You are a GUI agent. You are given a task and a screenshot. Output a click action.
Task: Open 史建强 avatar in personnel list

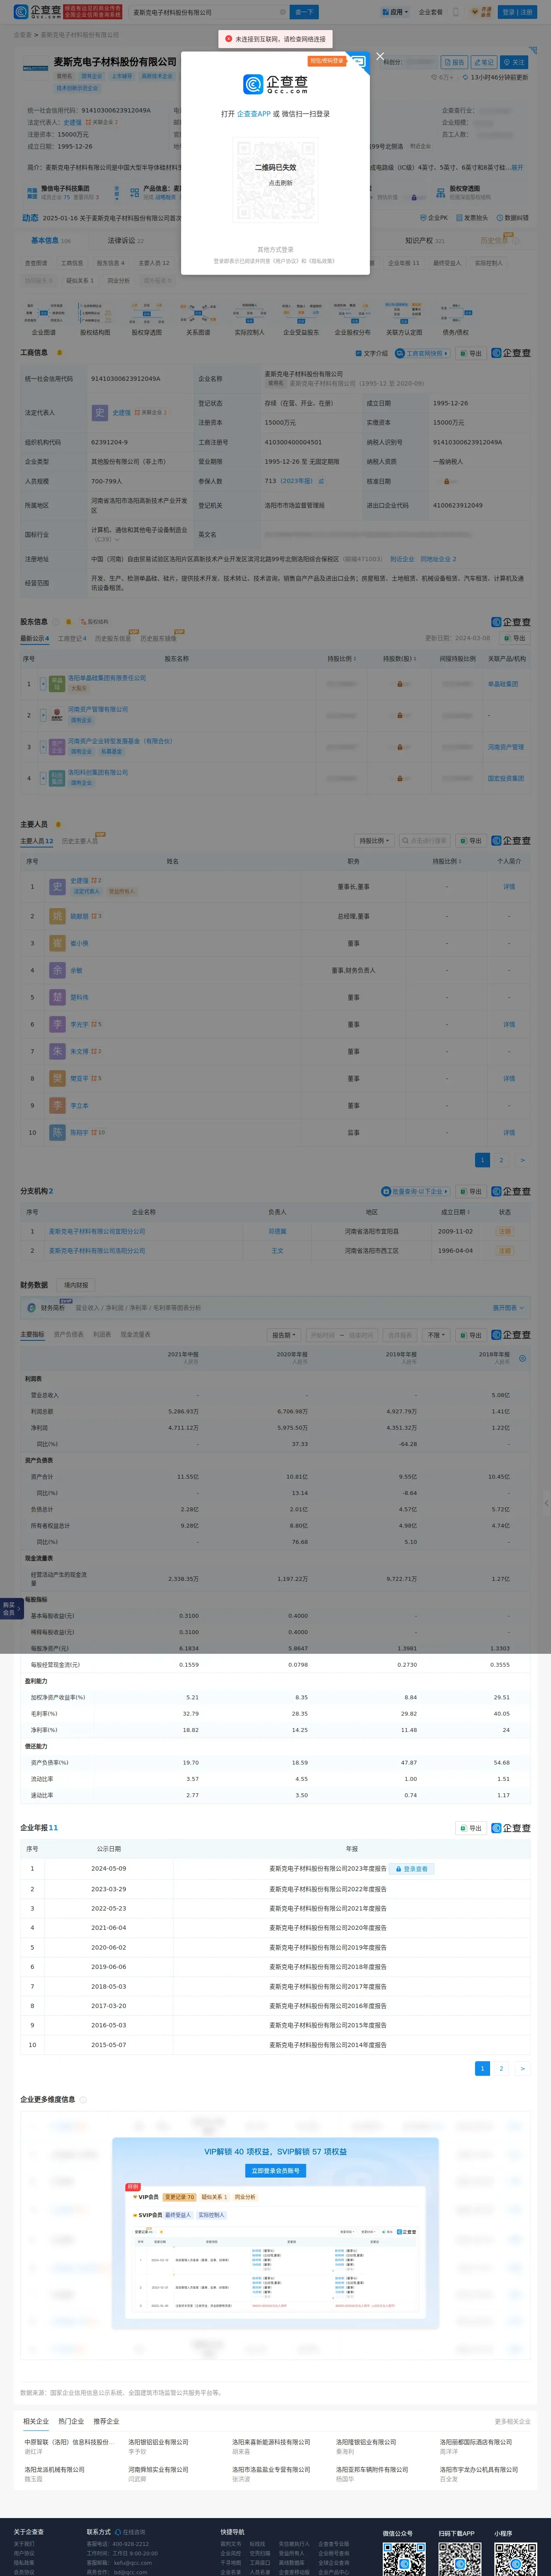[x=57, y=886]
